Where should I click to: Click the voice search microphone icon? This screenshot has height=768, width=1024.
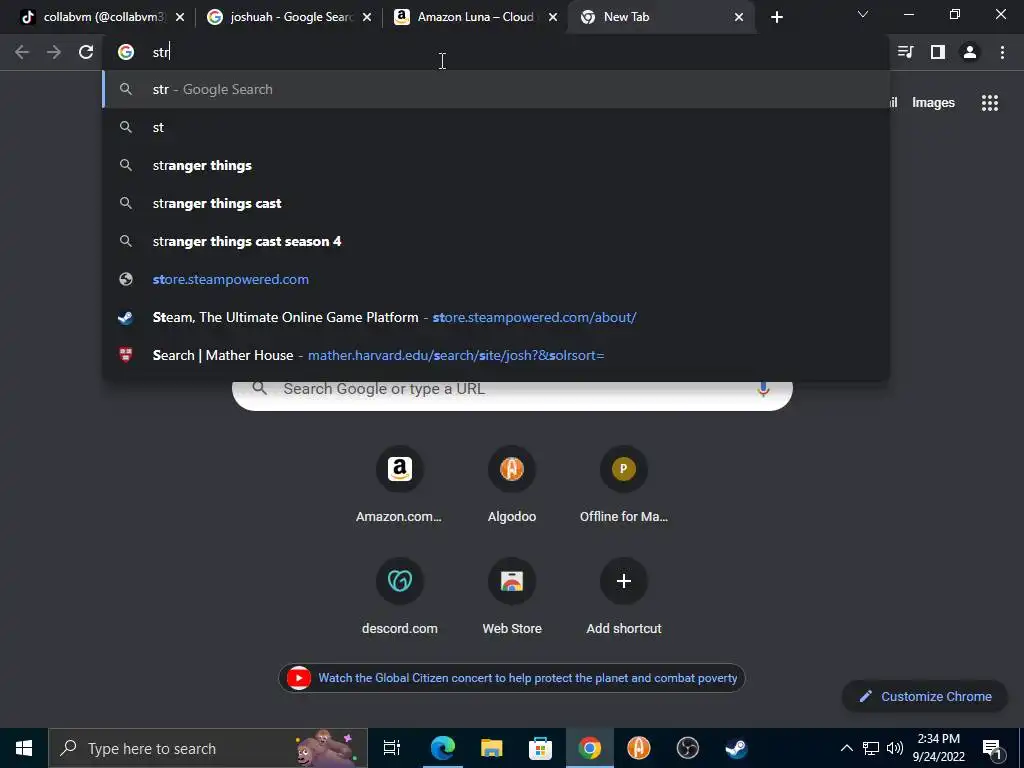click(763, 389)
